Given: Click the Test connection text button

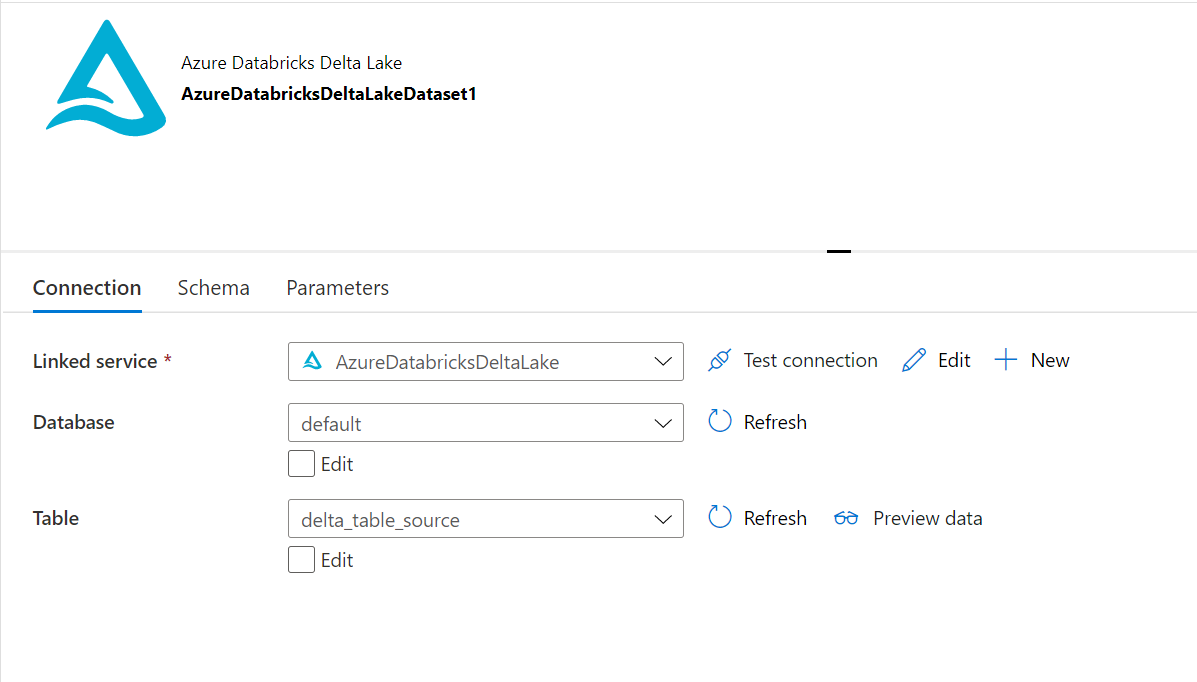Looking at the screenshot, I should pyautogui.click(x=810, y=361).
